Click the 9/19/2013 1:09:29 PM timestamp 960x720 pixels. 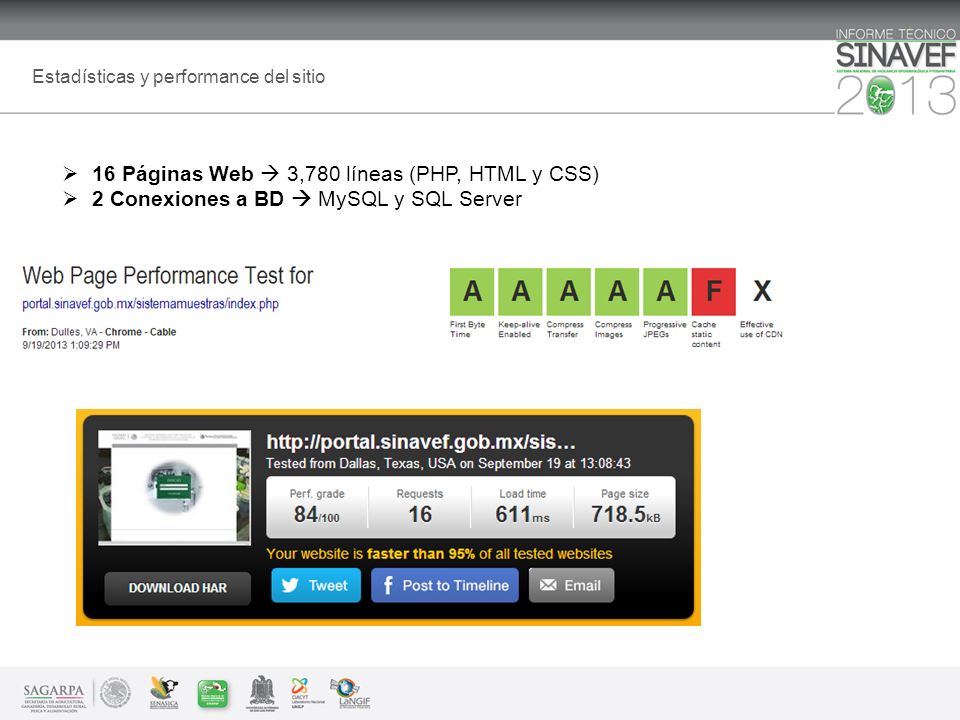point(71,345)
